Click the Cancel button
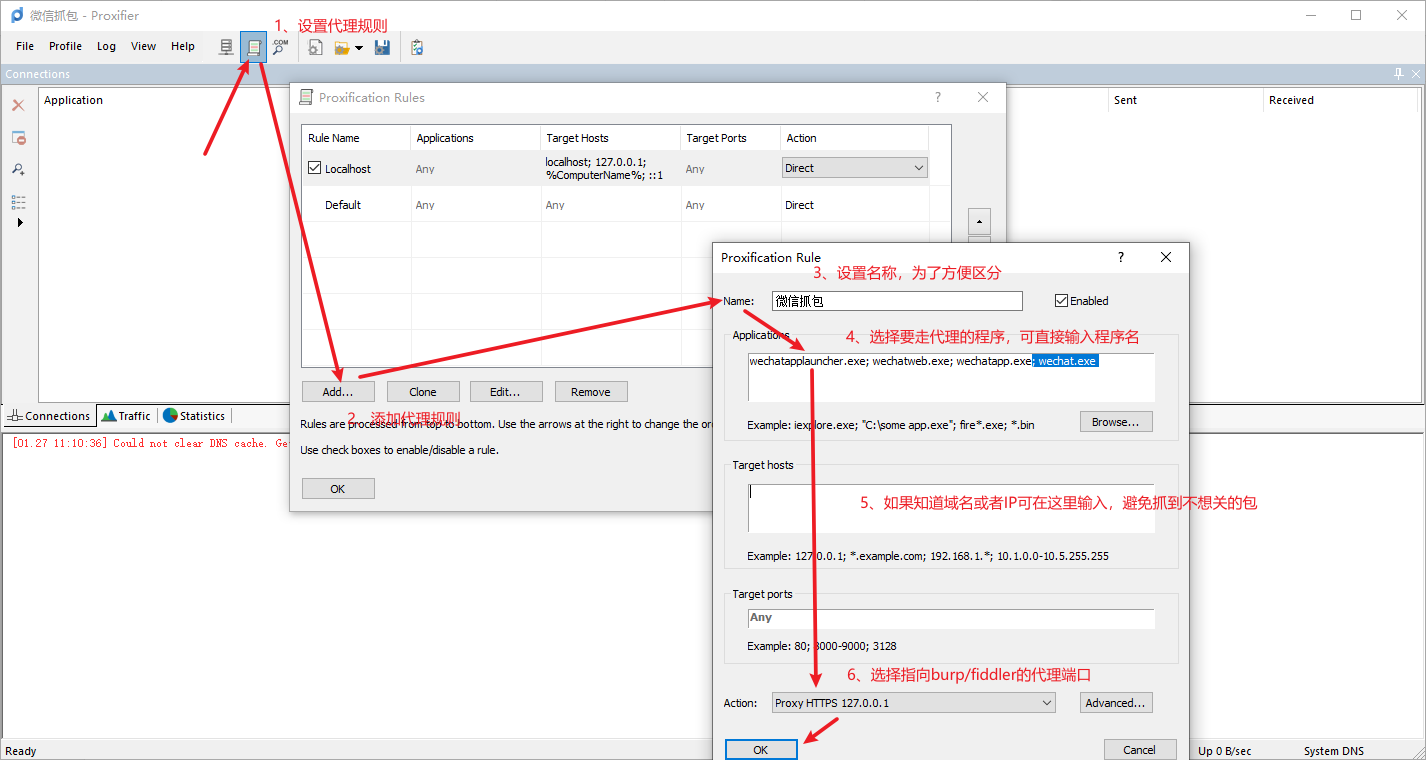 pos(1140,750)
